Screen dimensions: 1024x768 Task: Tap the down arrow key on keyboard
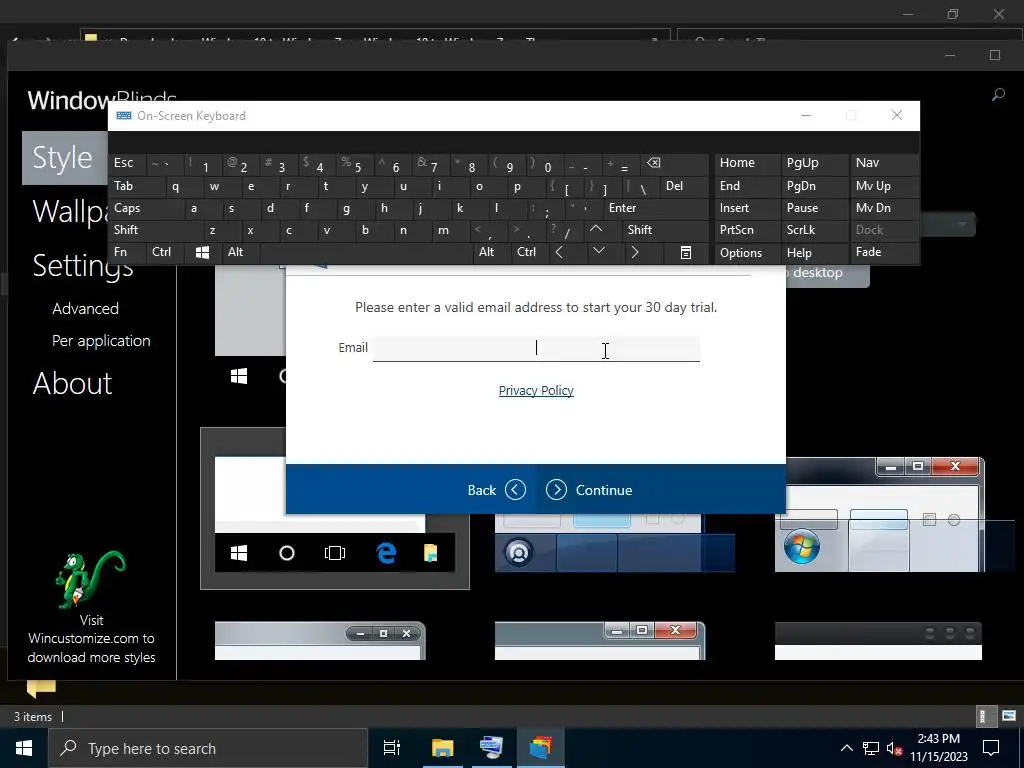coord(598,251)
